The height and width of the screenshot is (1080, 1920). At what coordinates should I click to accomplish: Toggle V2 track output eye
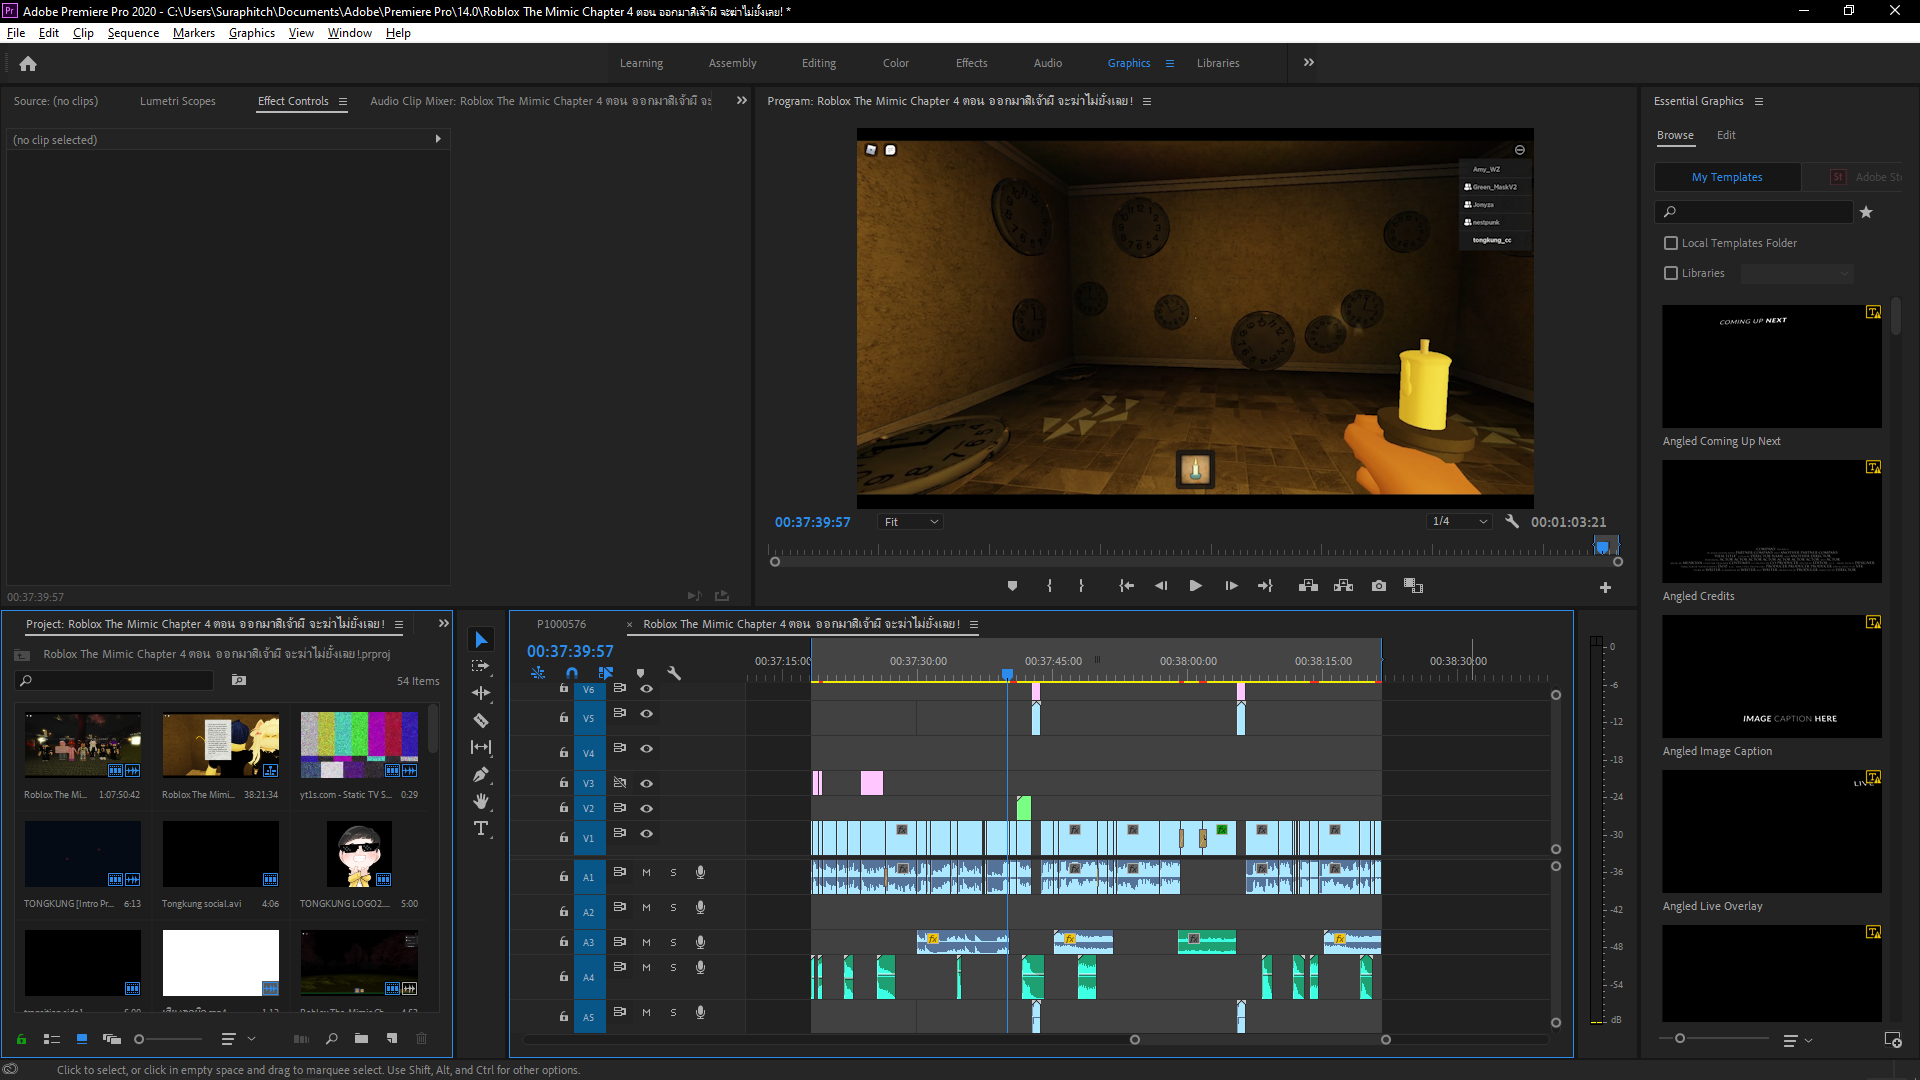coord(647,809)
